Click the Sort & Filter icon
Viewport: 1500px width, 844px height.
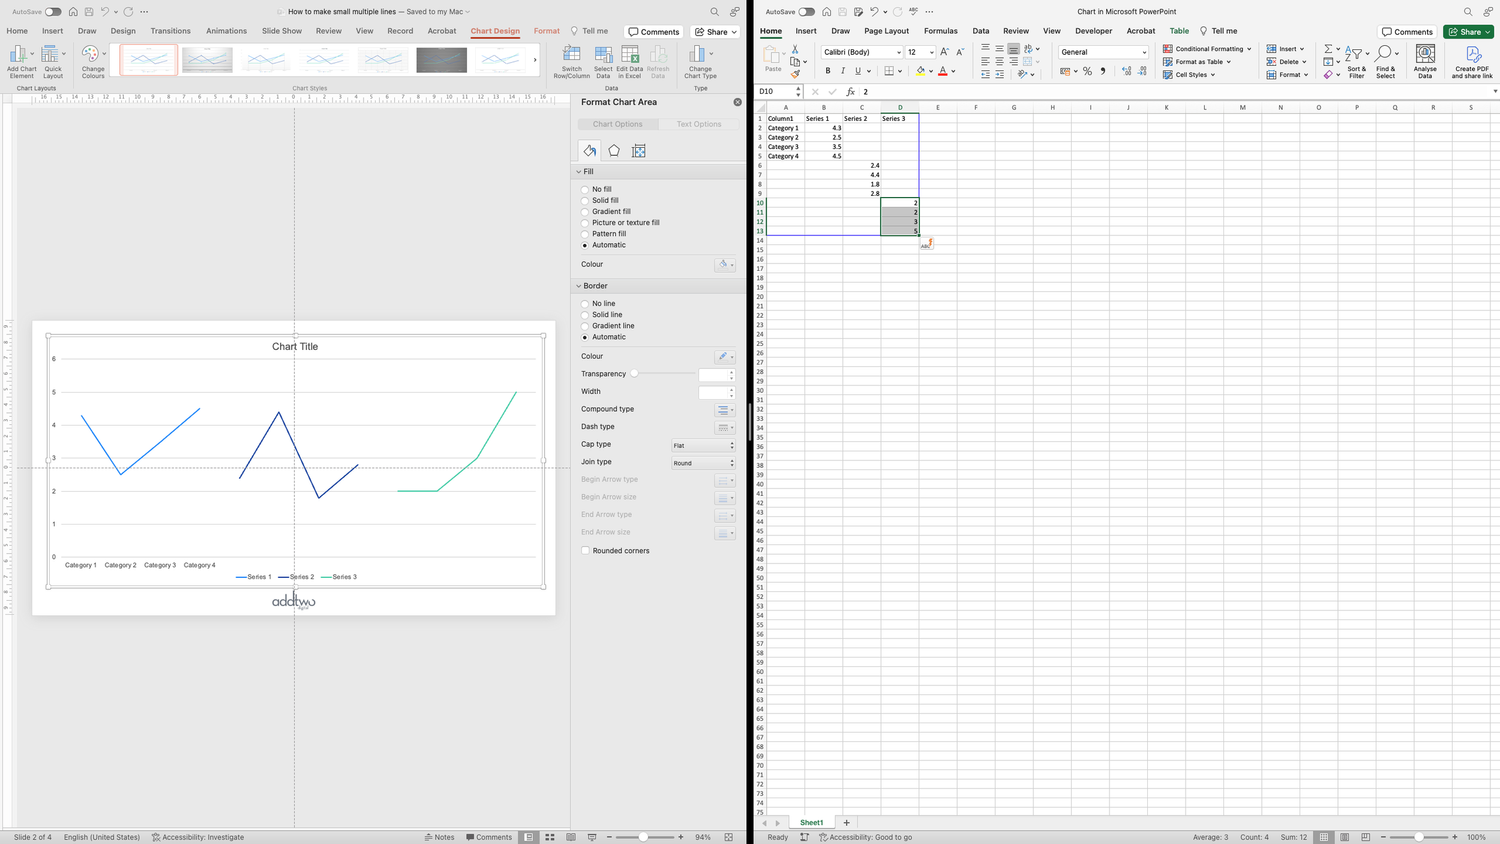click(x=1356, y=62)
